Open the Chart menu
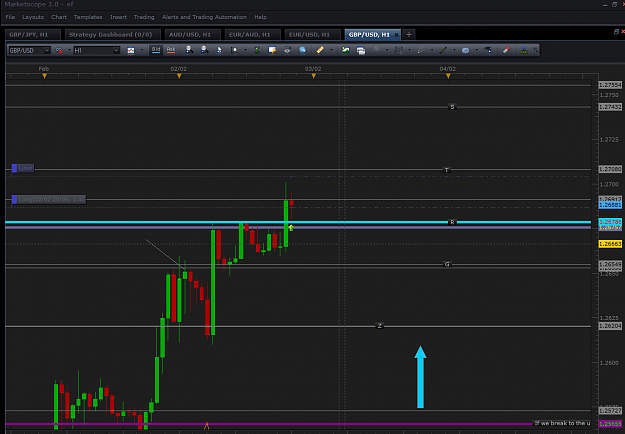Screen dimensions: 625x434 point(59,17)
